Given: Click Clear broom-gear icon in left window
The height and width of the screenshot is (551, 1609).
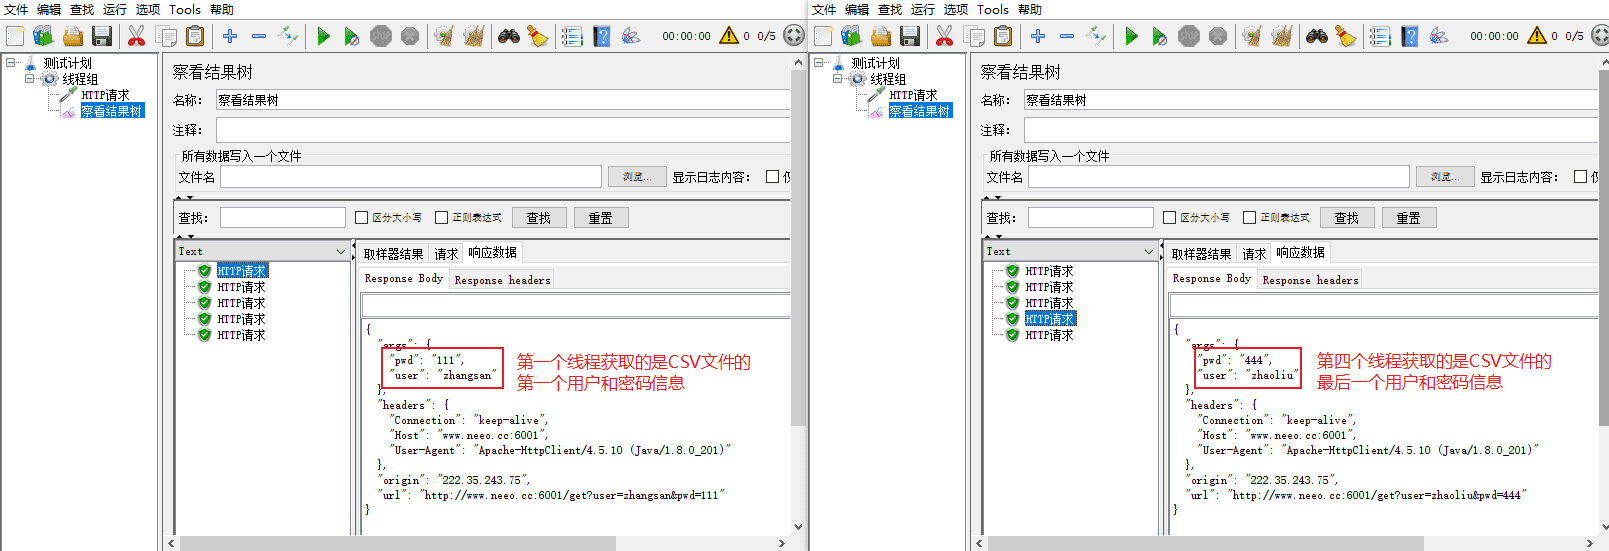Looking at the screenshot, I should point(444,36).
